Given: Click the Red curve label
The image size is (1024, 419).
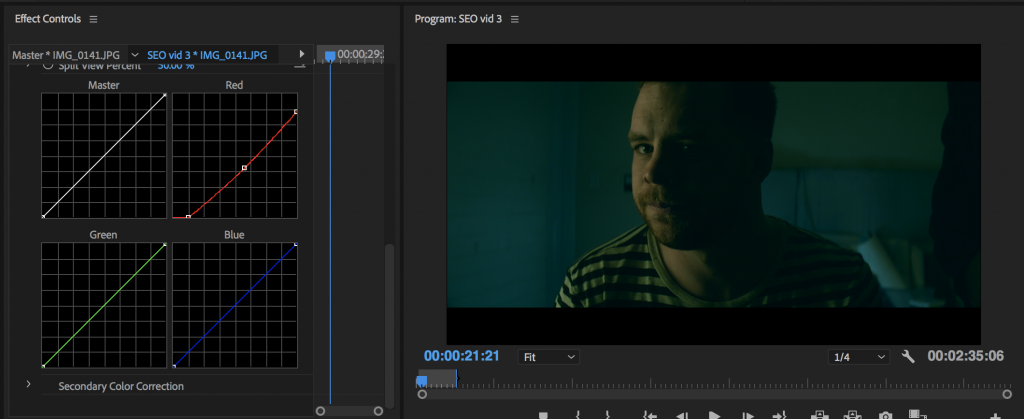Looking at the screenshot, I should (234, 85).
